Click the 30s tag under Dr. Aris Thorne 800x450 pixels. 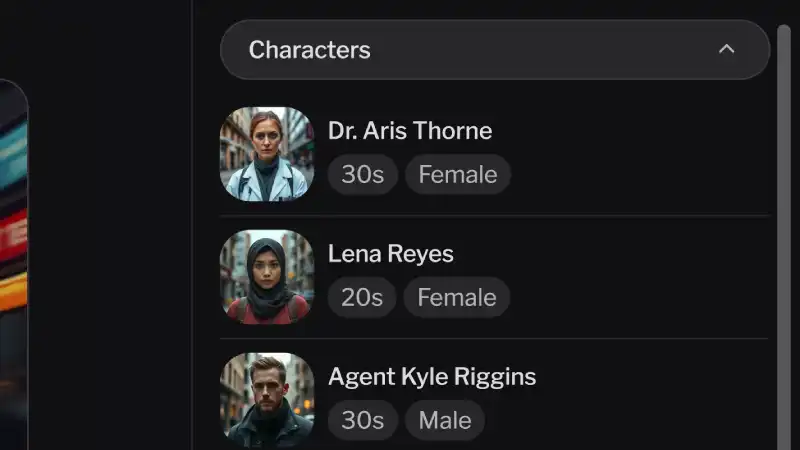[362, 175]
